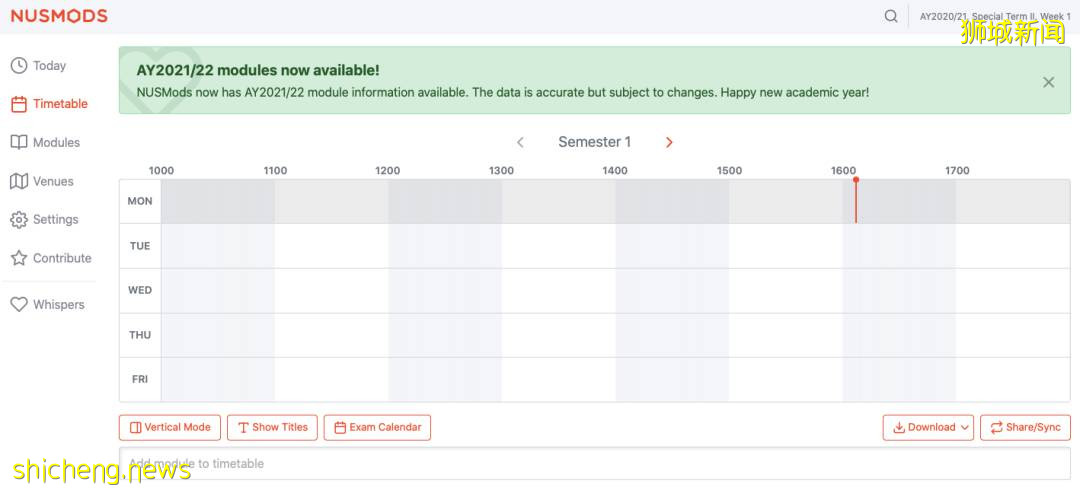Open Venues using the map icon
The height and width of the screenshot is (490, 1080).
pos(19,181)
